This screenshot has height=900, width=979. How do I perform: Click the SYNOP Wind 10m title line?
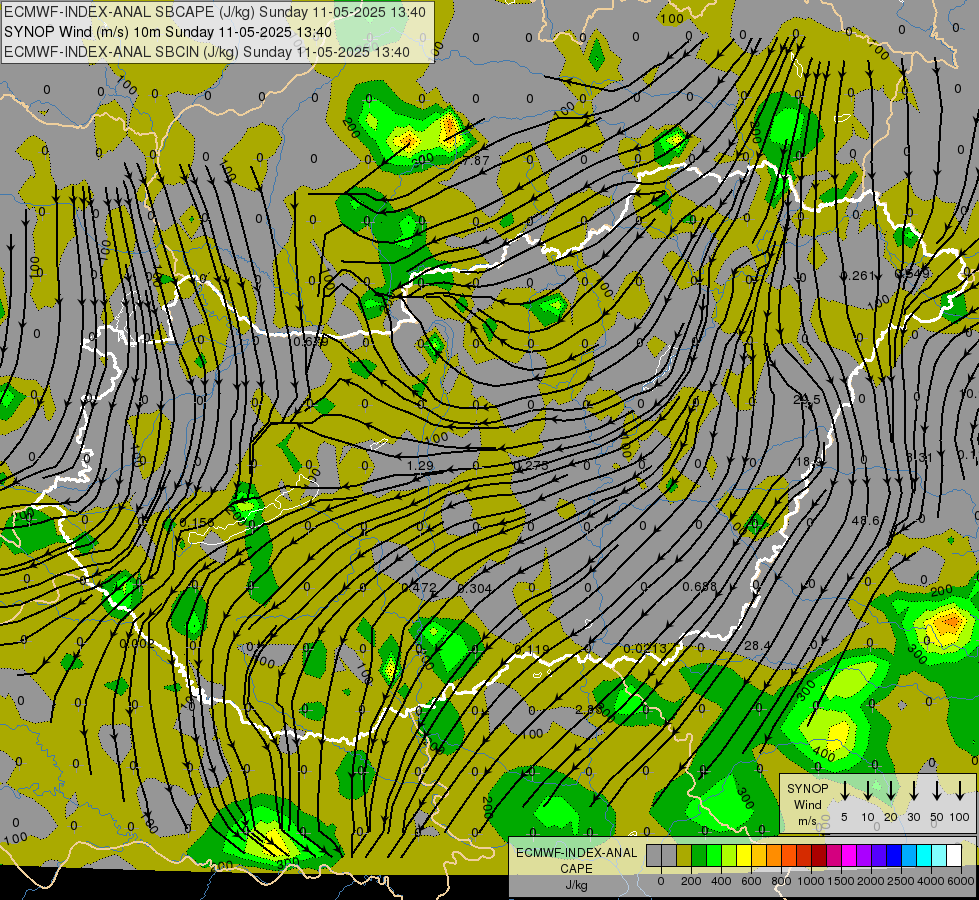click(x=168, y=32)
